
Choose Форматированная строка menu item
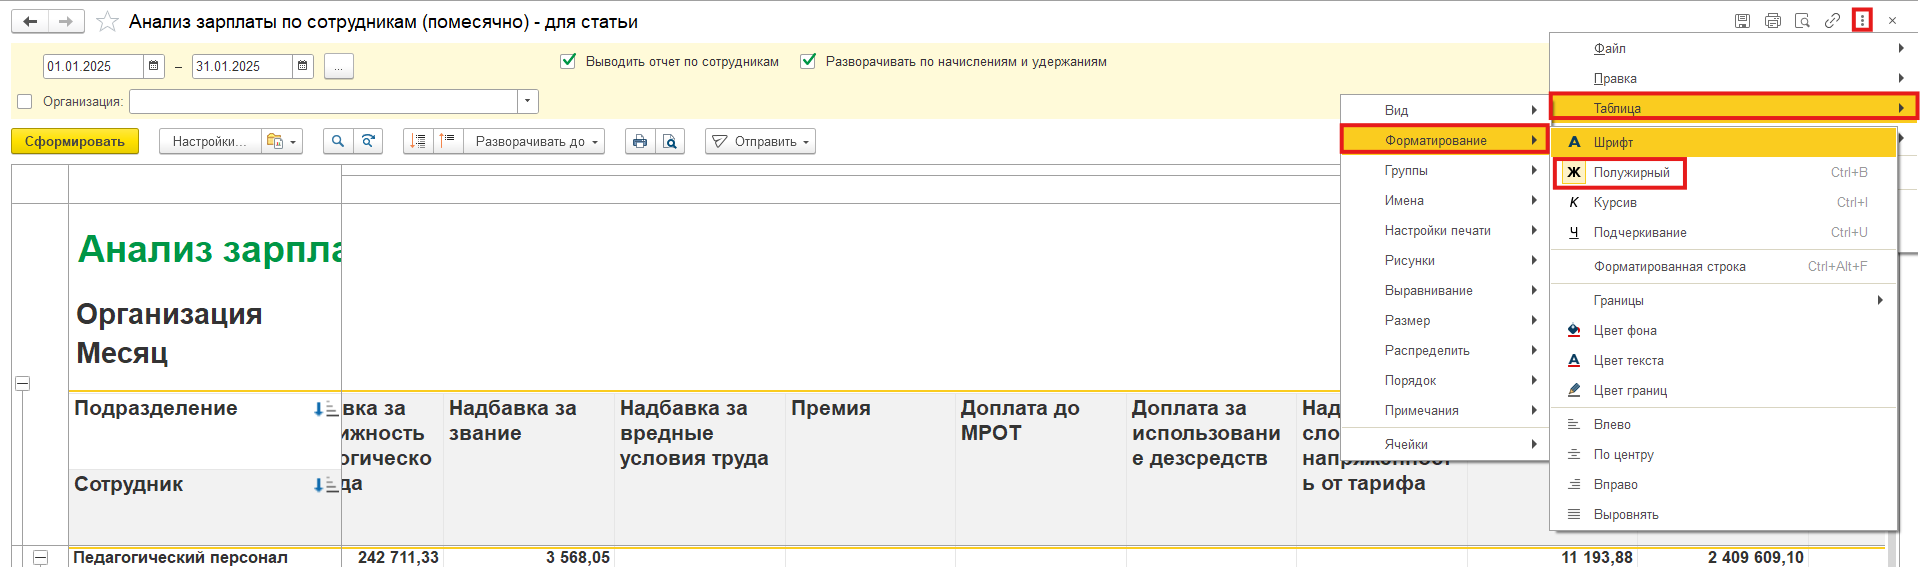coord(1724,266)
